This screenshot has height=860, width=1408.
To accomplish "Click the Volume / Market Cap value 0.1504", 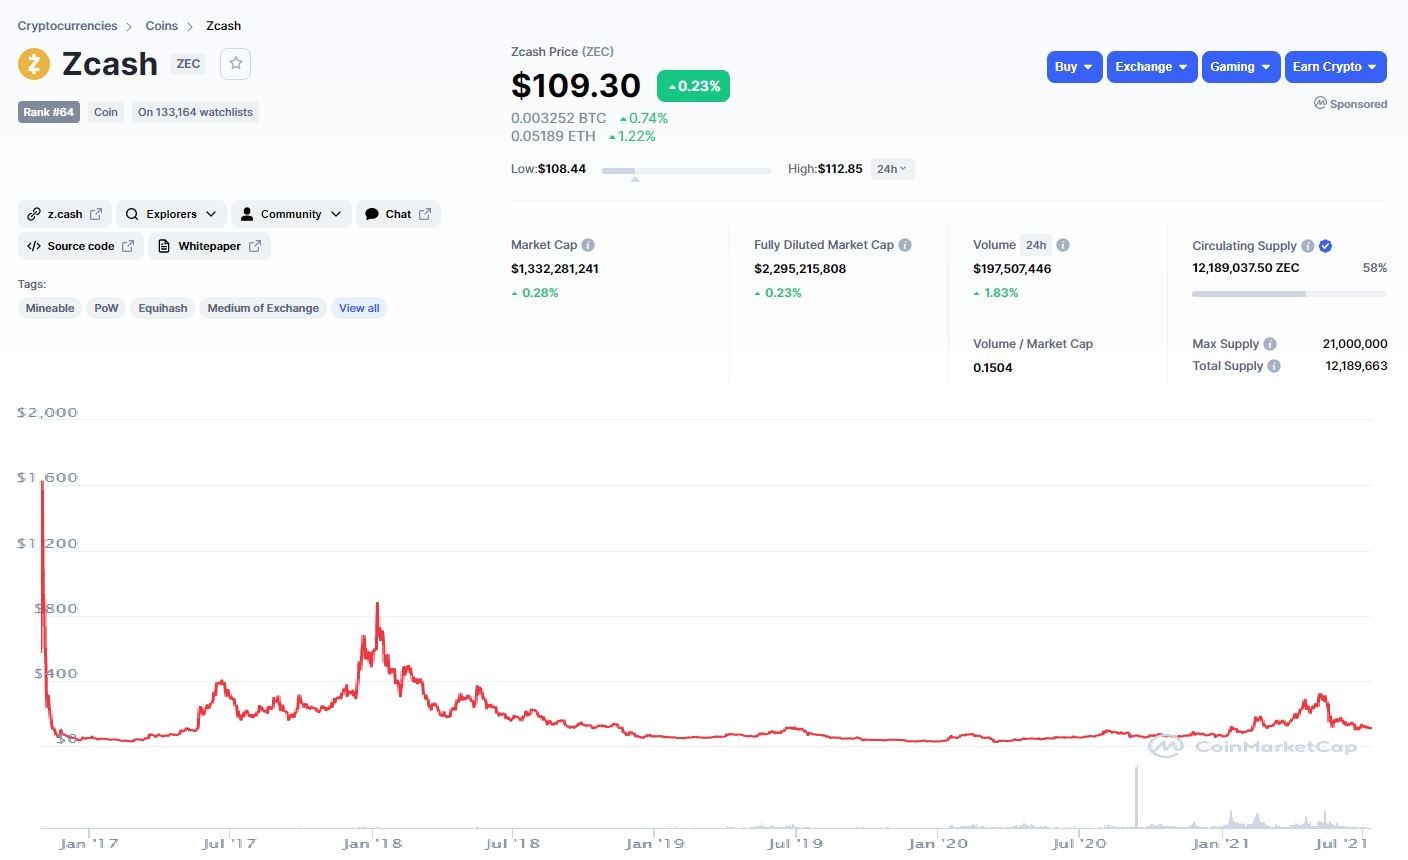I will click(993, 368).
